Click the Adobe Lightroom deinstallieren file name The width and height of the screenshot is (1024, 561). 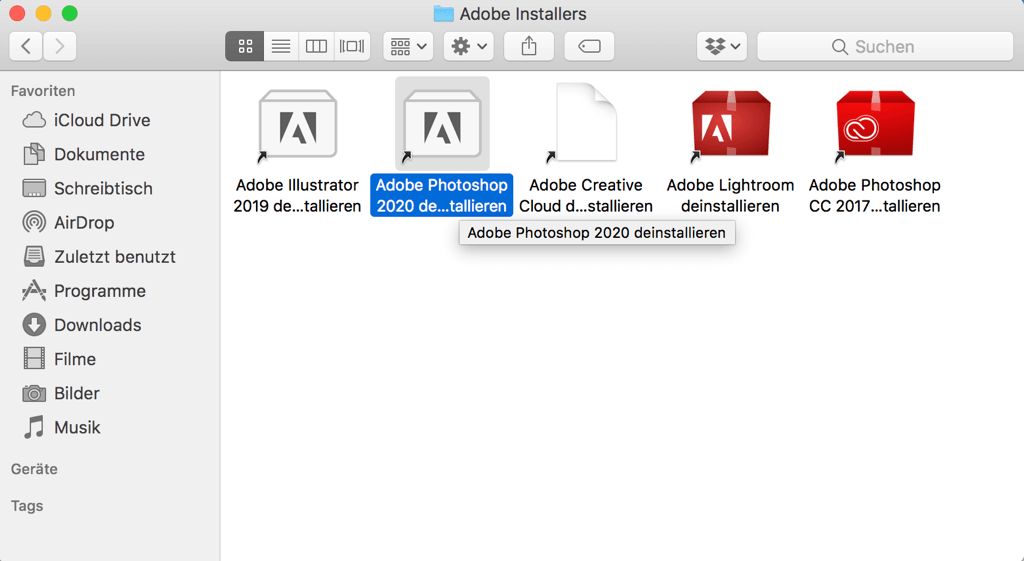click(x=730, y=195)
